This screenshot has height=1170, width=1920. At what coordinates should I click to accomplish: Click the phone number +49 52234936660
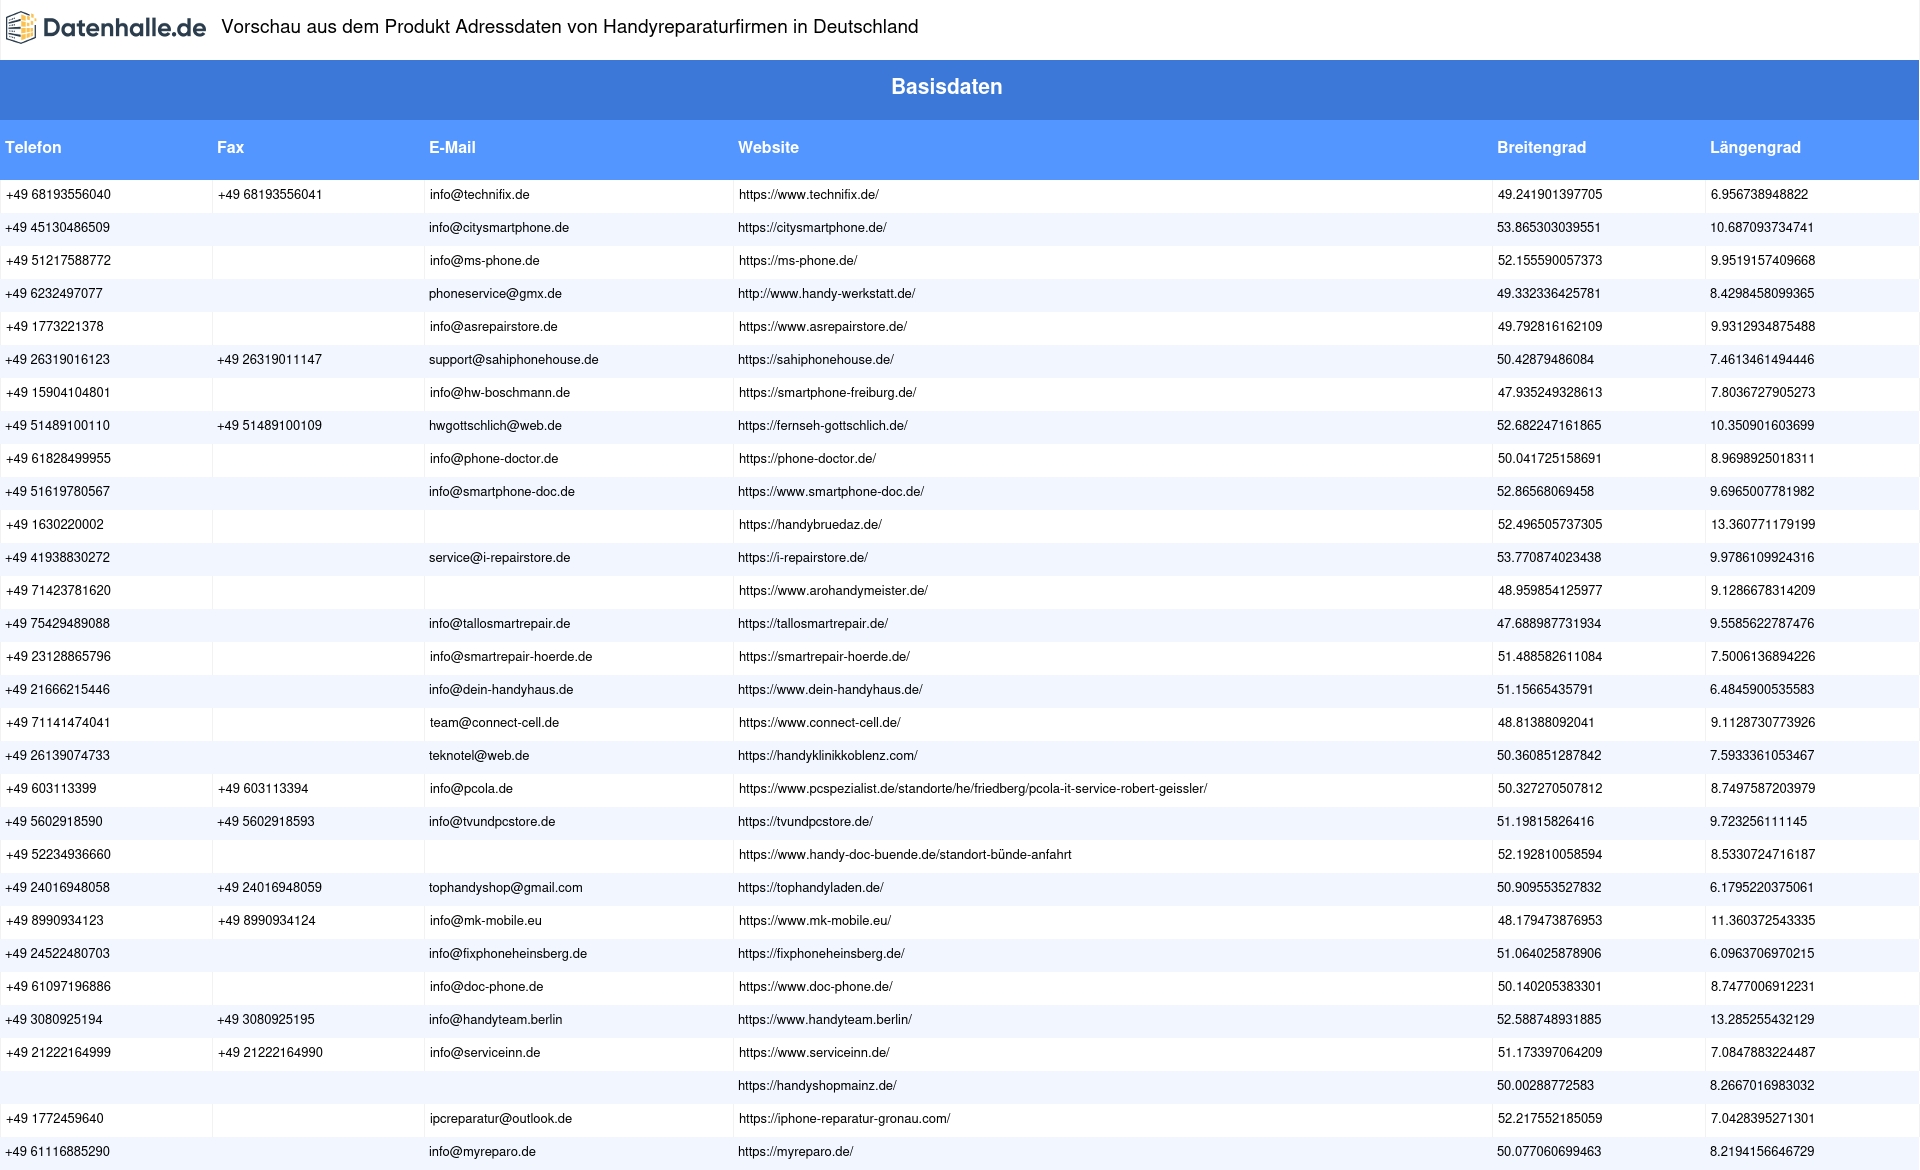[58, 855]
